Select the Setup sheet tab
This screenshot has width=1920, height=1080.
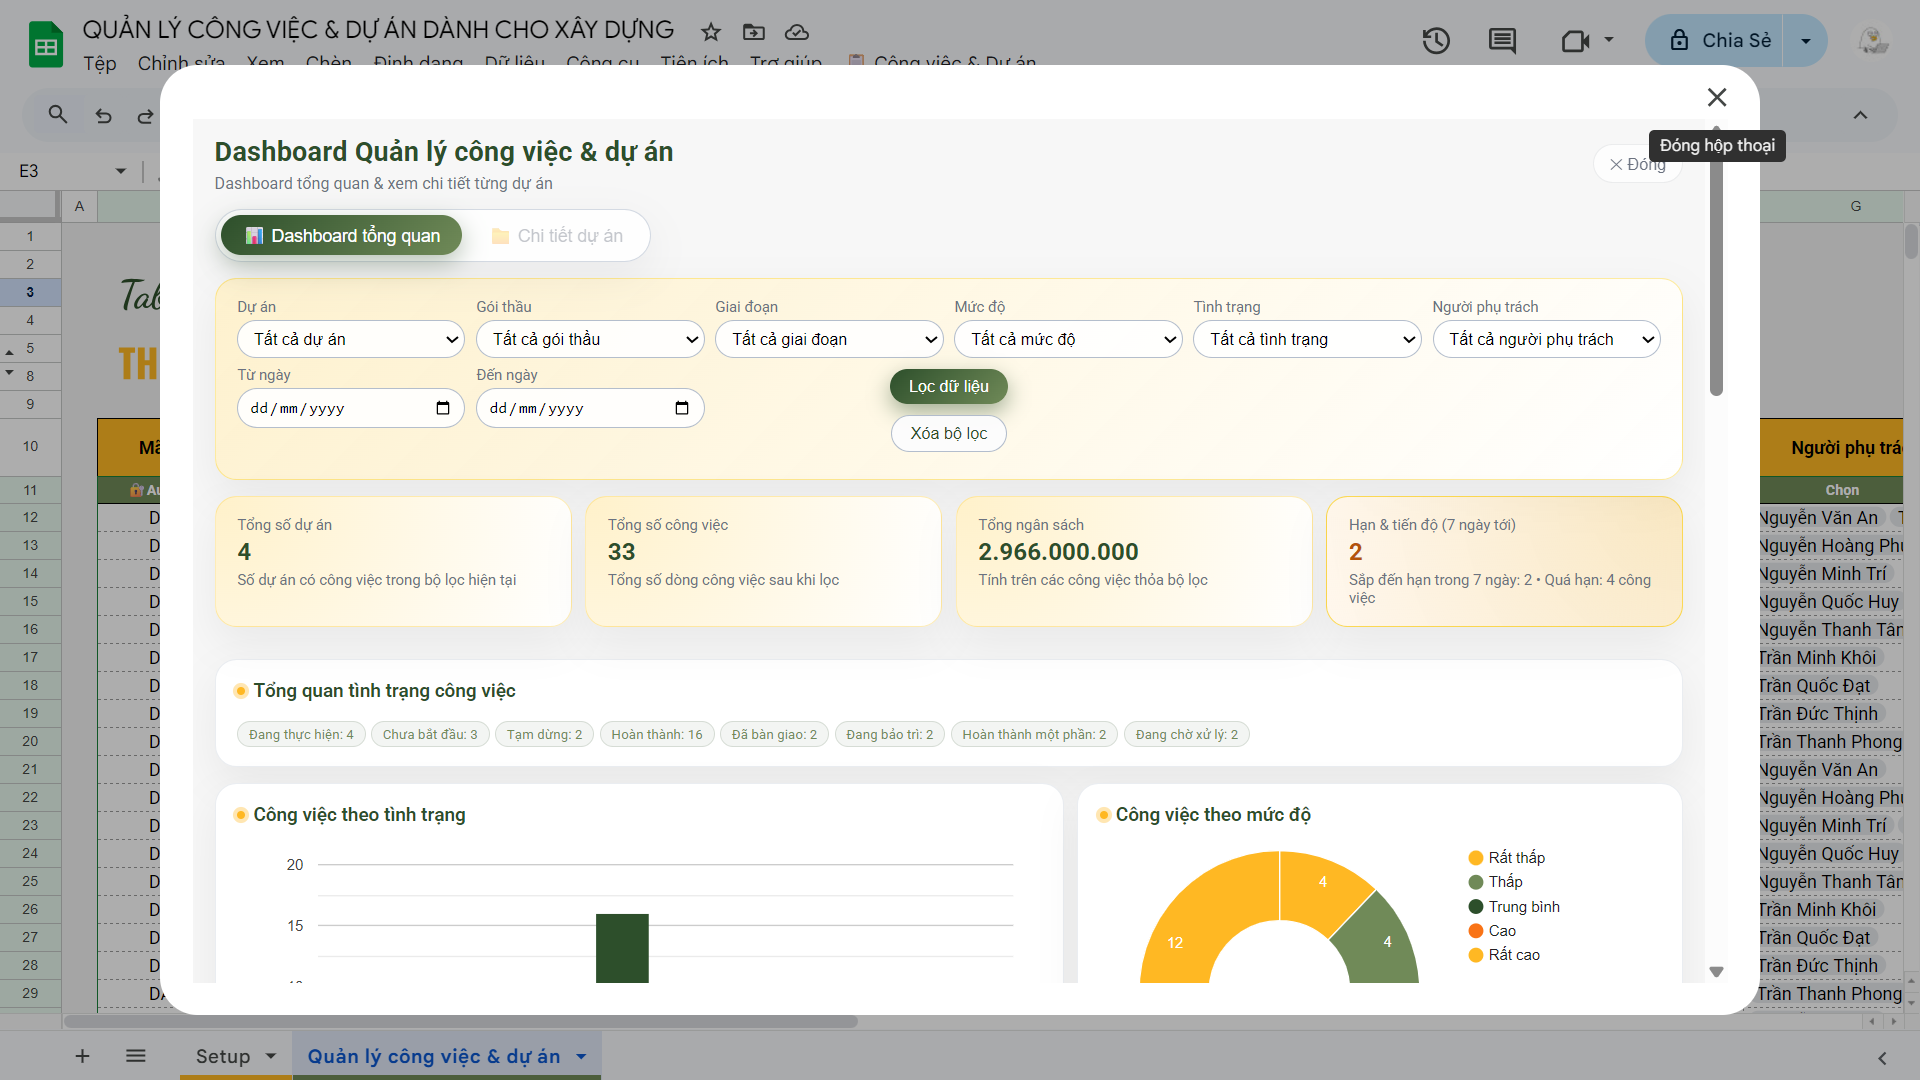(x=223, y=1056)
